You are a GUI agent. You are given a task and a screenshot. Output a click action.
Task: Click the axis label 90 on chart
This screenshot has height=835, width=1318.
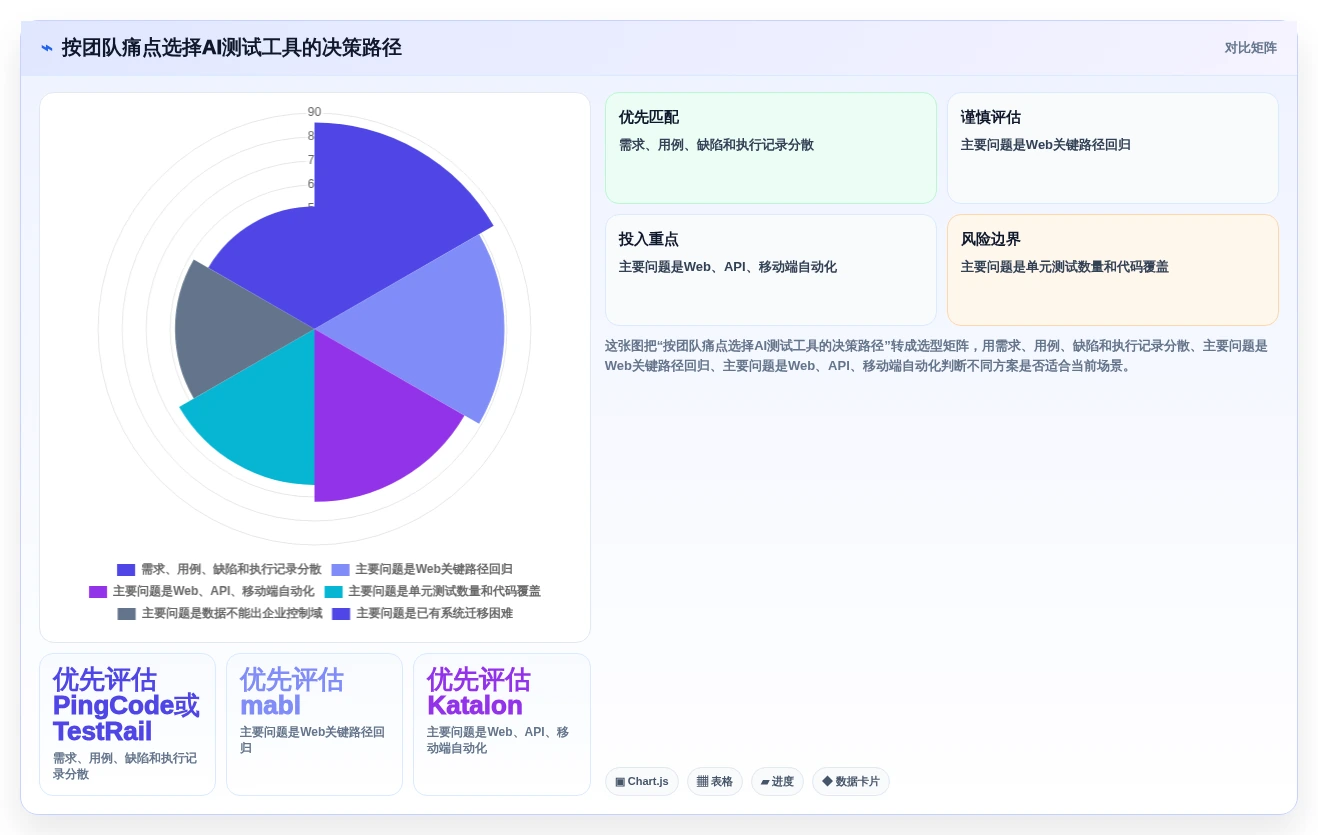[x=314, y=112]
